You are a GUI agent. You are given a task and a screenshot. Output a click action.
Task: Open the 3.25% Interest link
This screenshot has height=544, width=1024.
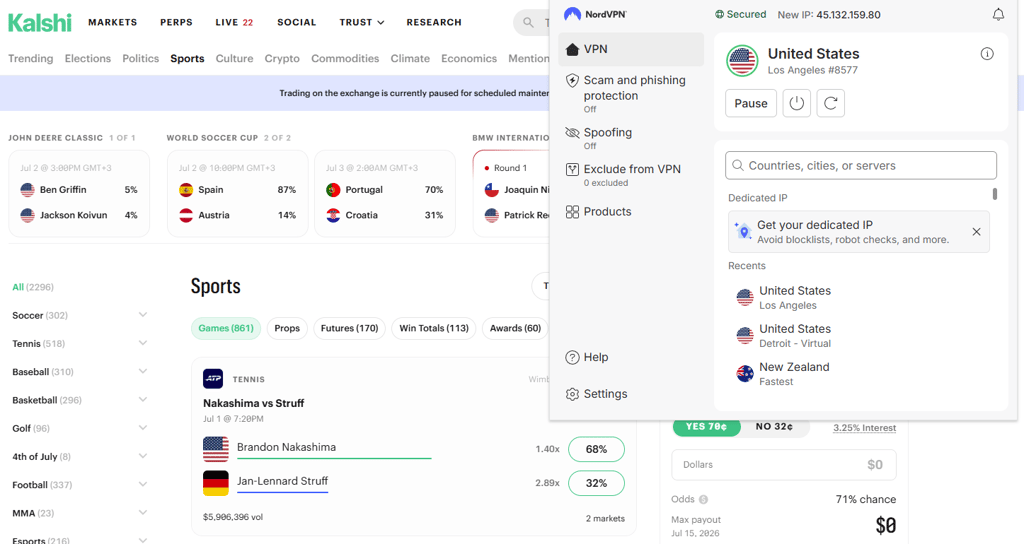point(865,428)
